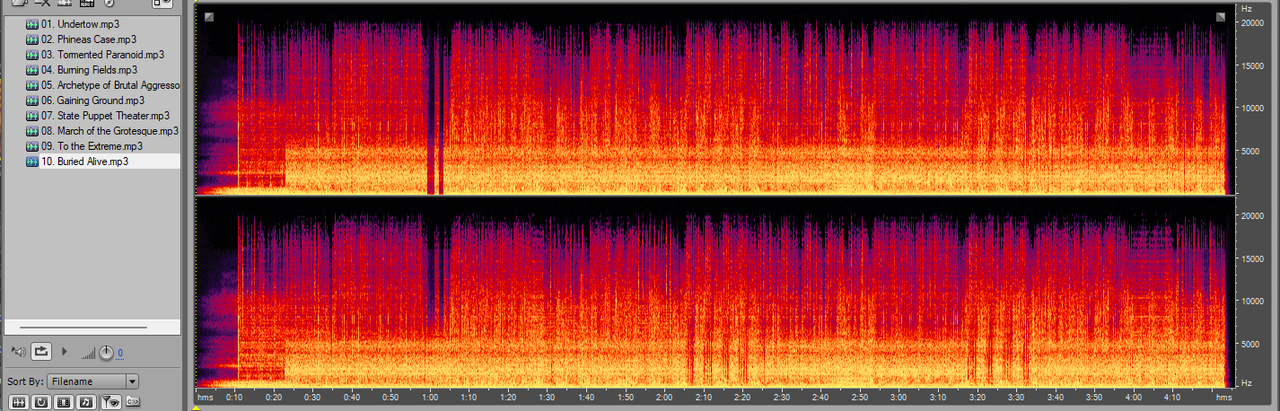Toggle Show MIDI Files note button
The width and height of the screenshot is (1280, 411).
click(x=87, y=402)
